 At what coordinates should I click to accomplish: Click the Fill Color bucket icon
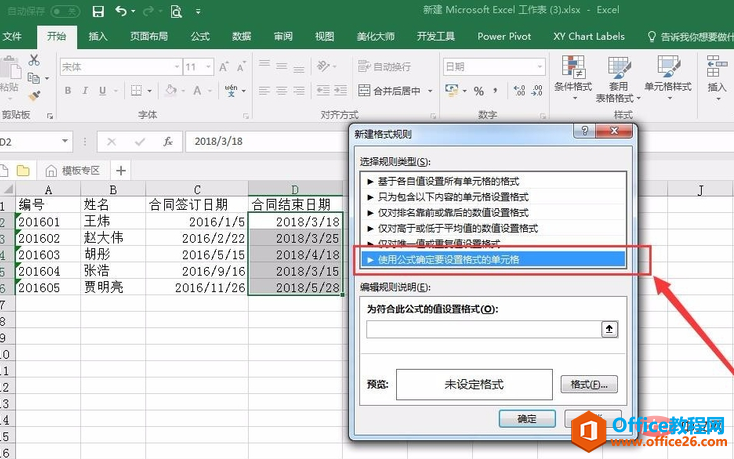171,90
